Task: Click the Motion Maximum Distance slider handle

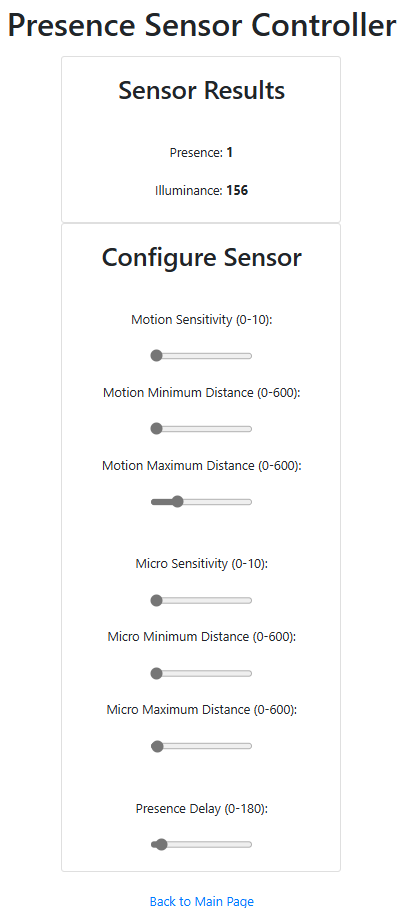Action: (x=178, y=501)
